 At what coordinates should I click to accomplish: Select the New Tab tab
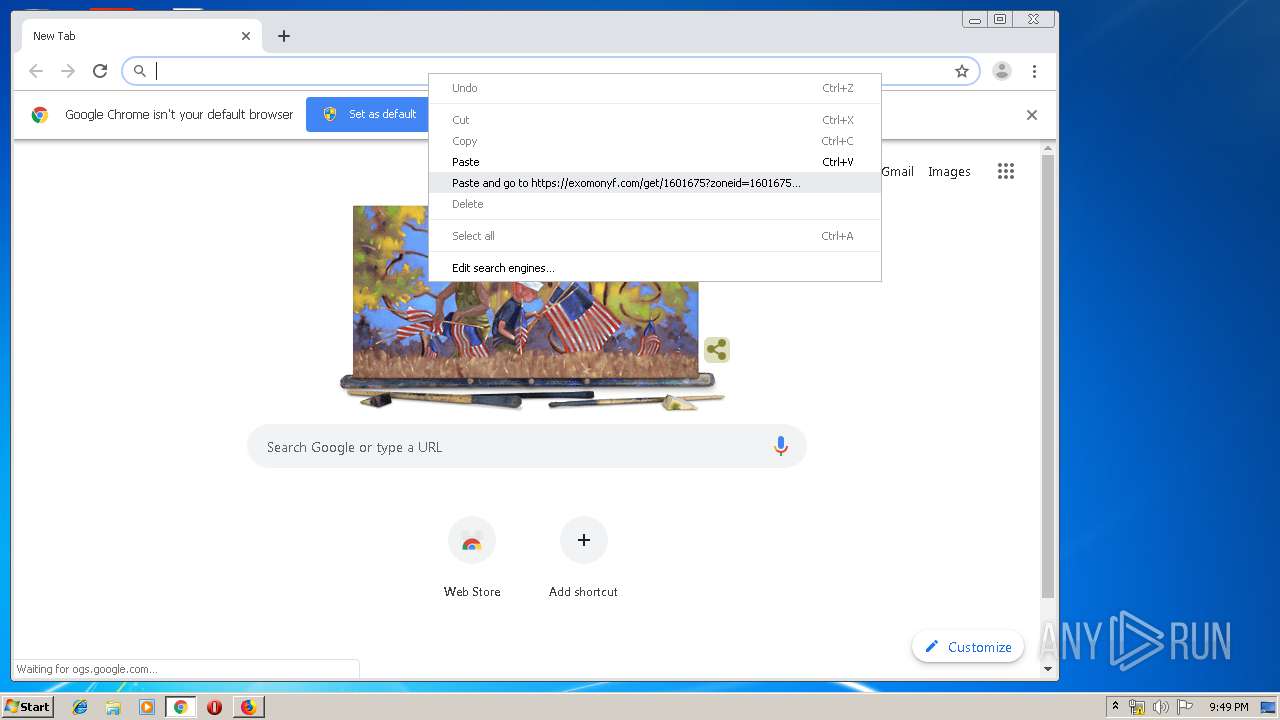pos(142,36)
